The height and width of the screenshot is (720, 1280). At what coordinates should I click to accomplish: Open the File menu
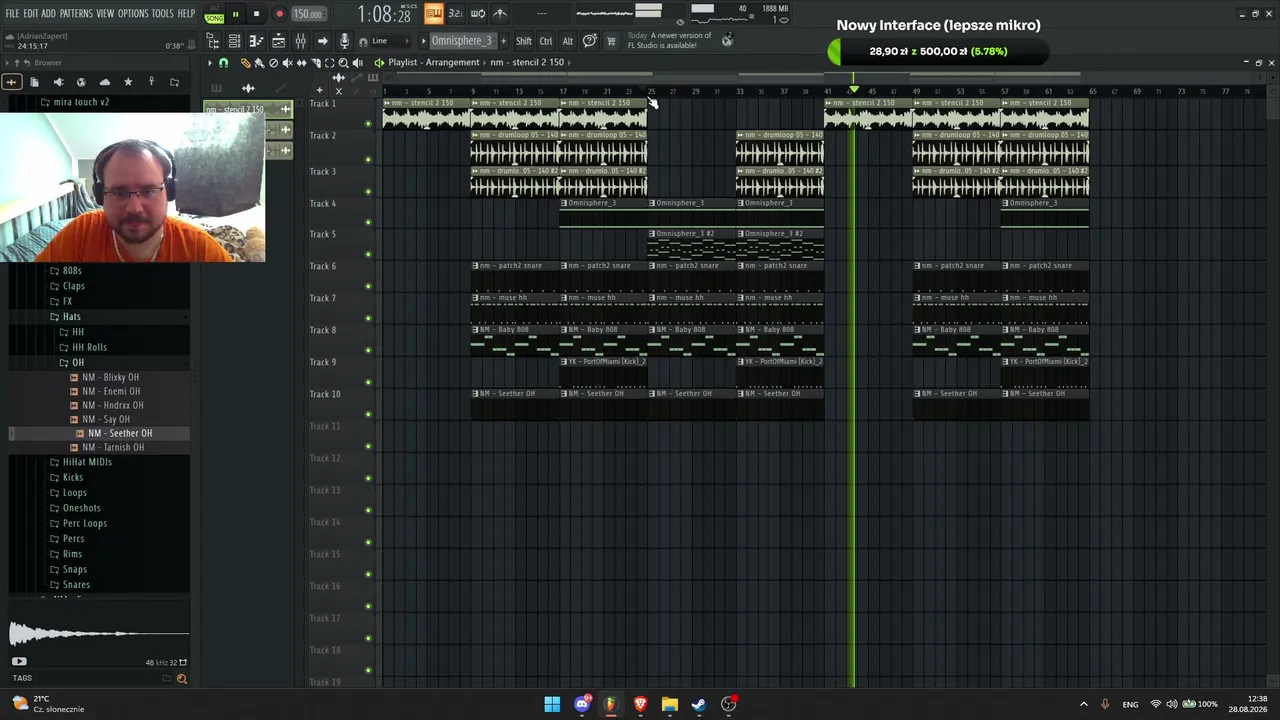(13, 14)
